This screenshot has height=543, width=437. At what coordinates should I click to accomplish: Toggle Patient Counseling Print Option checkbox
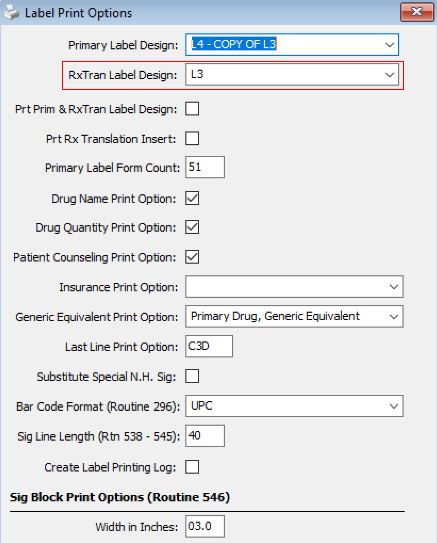tap(192, 257)
